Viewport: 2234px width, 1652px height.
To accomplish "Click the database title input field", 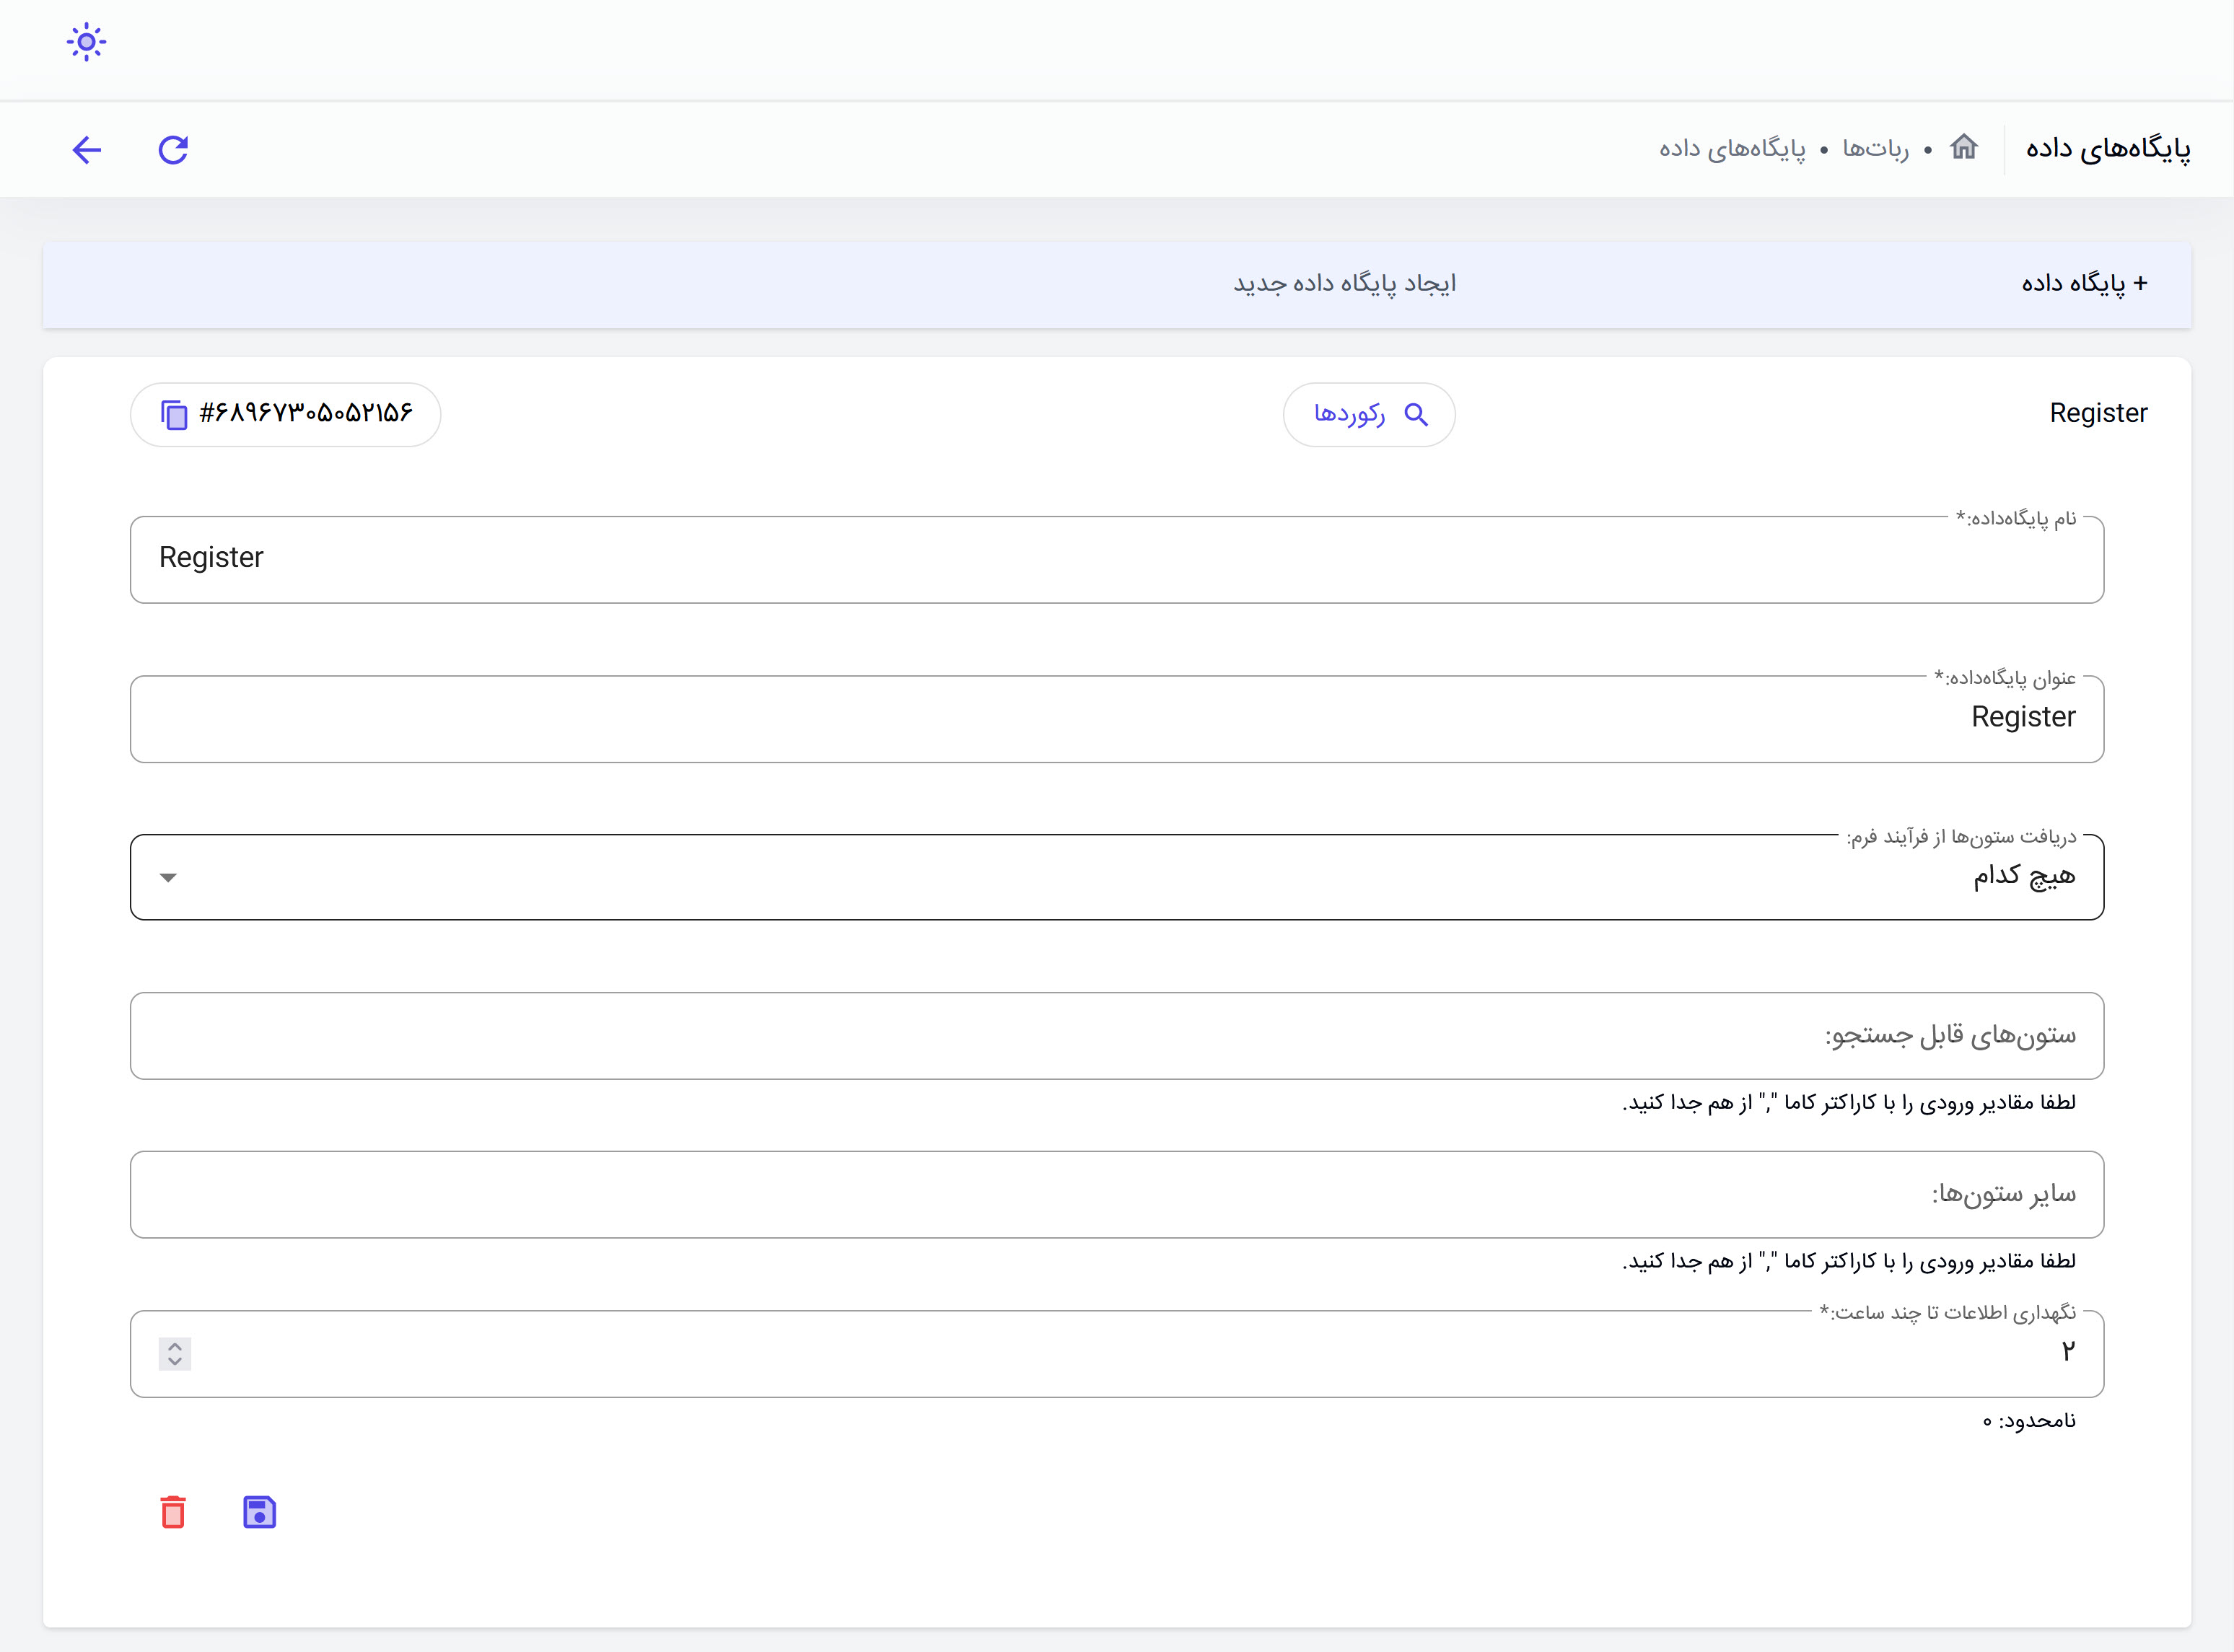I will pyautogui.click(x=1116, y=718).
